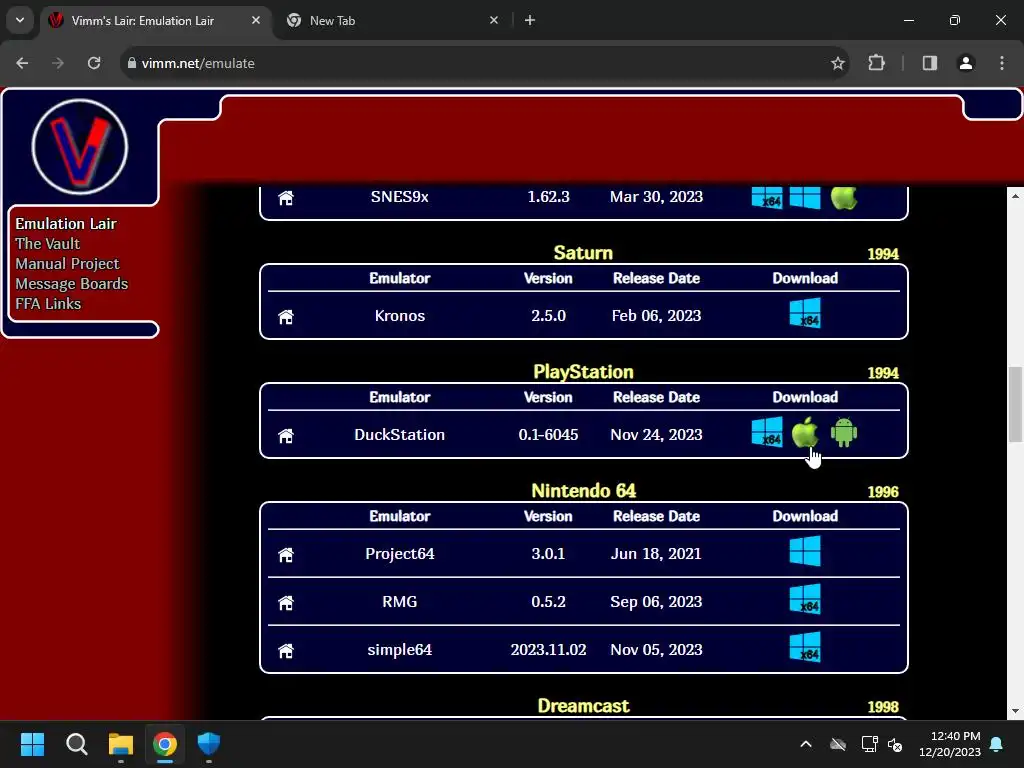Download DuckStation Windows x64 build
This screenshot has height=768, width=1024.
[767, 432]
